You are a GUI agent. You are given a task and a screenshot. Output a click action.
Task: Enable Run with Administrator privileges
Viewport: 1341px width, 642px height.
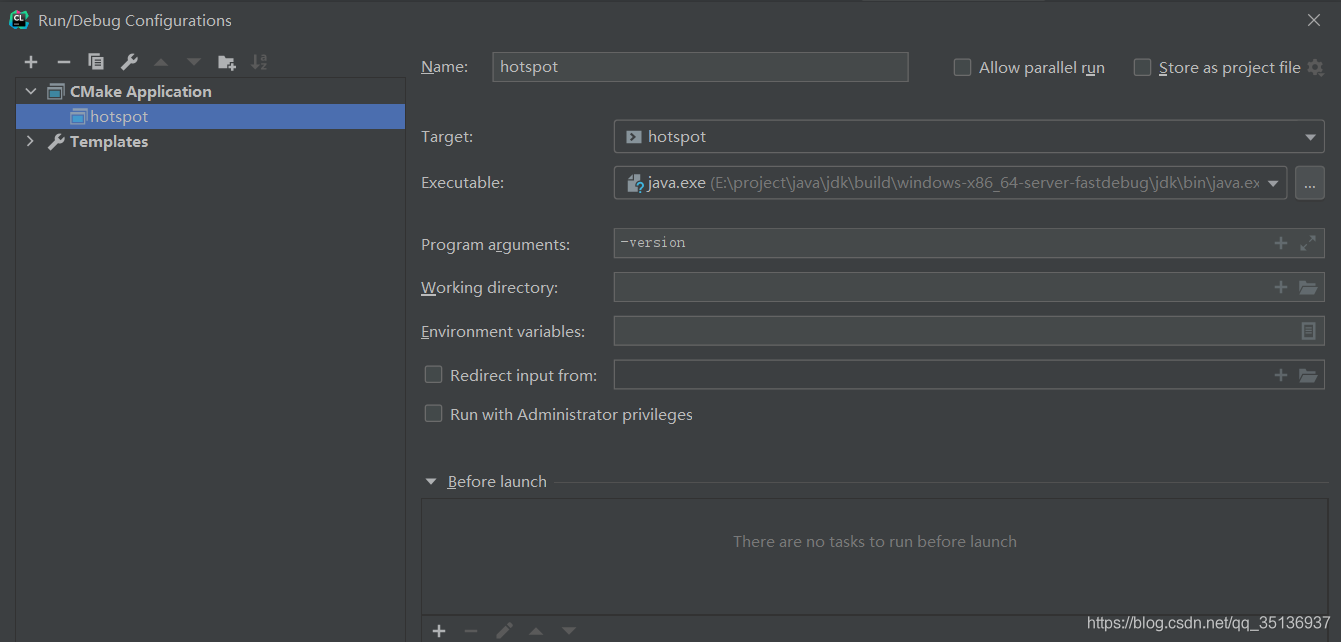433,413
